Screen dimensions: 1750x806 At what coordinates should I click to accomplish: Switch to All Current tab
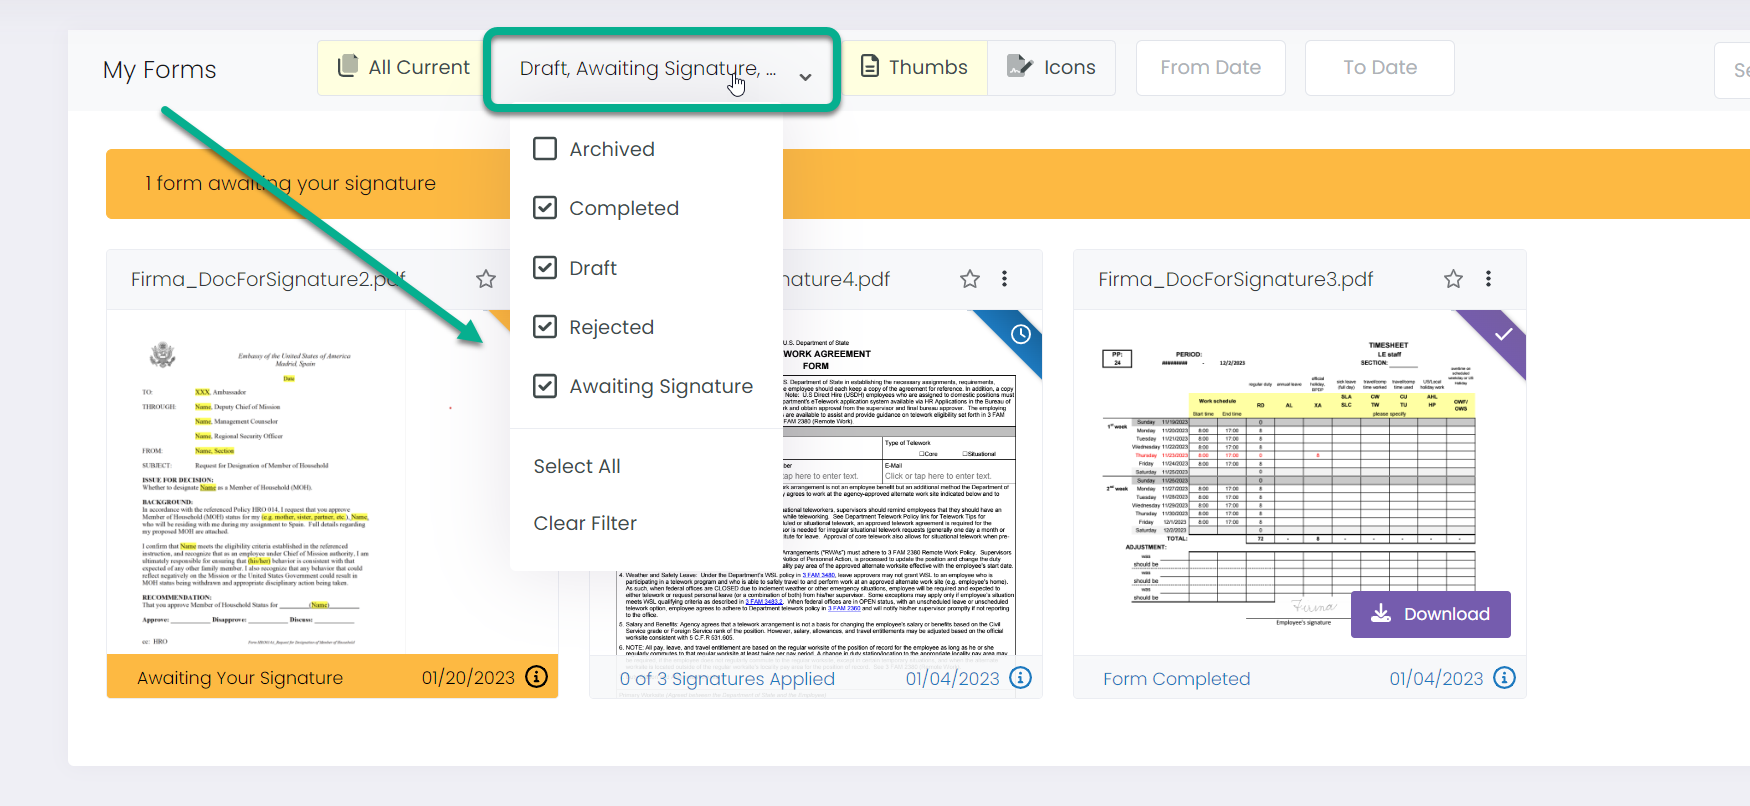[x=402, y=67]
